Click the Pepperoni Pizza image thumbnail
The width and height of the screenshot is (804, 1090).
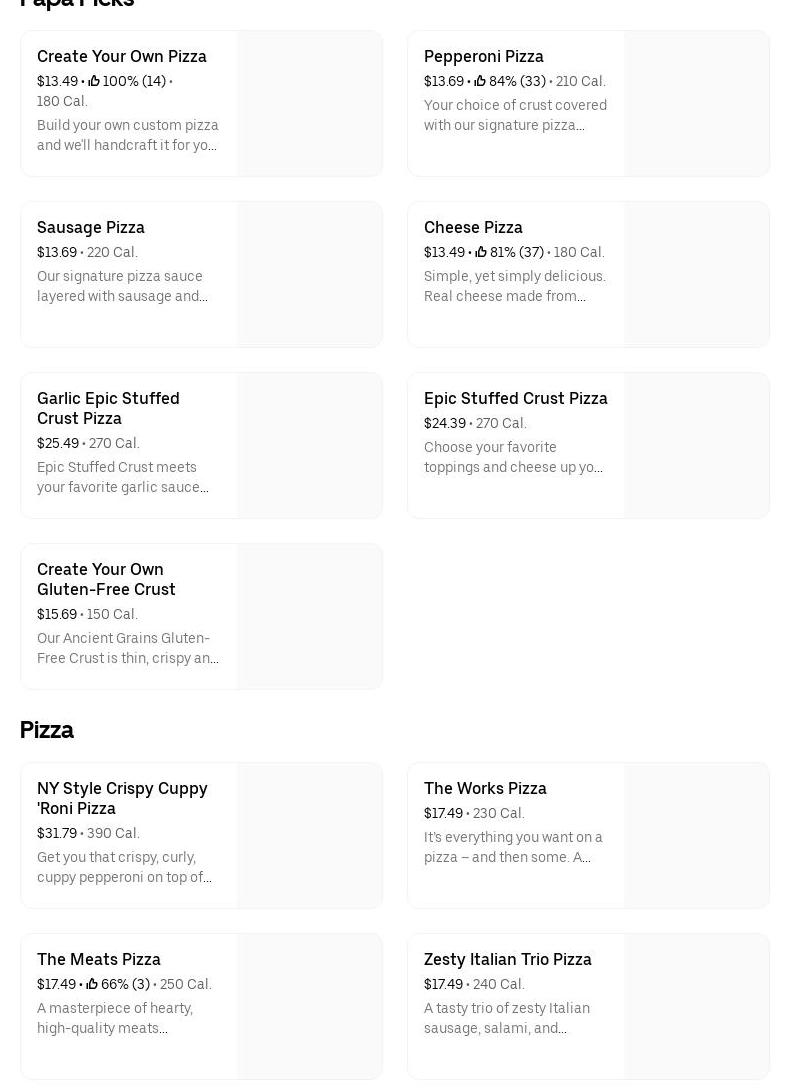[696, 104]
